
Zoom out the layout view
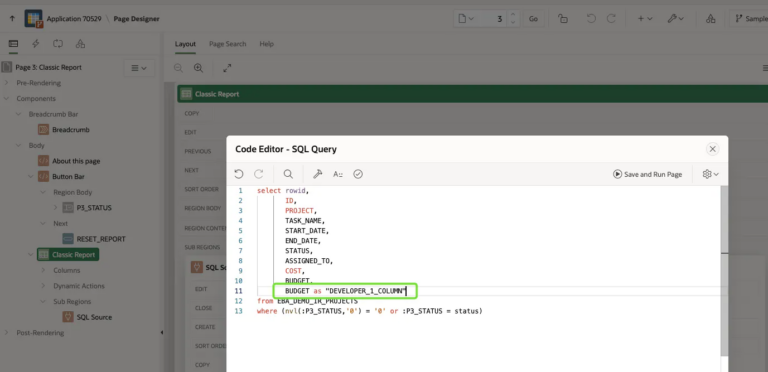pos(178,68)
